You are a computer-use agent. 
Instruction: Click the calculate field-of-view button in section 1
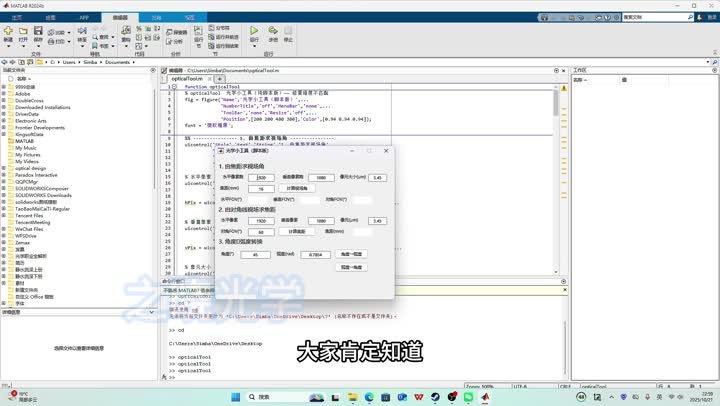point(297,188)
